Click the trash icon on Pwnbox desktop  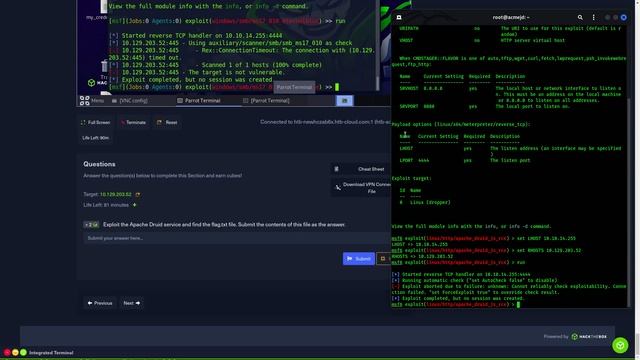click(104, 66)
